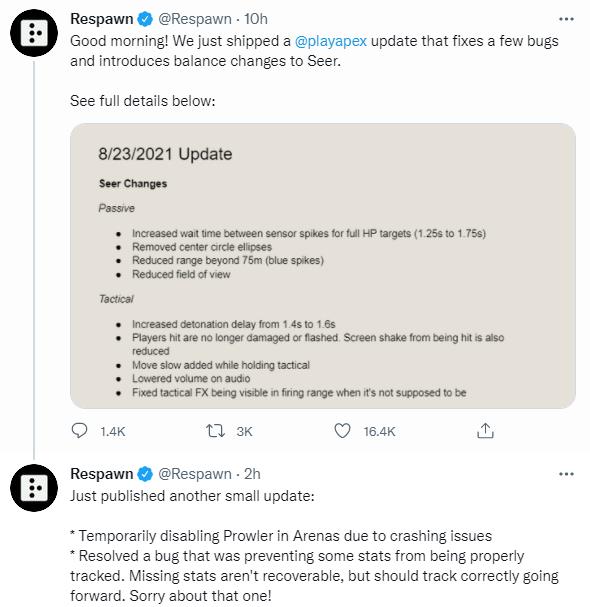Open the 2h timestamp link

pos(252,473)
